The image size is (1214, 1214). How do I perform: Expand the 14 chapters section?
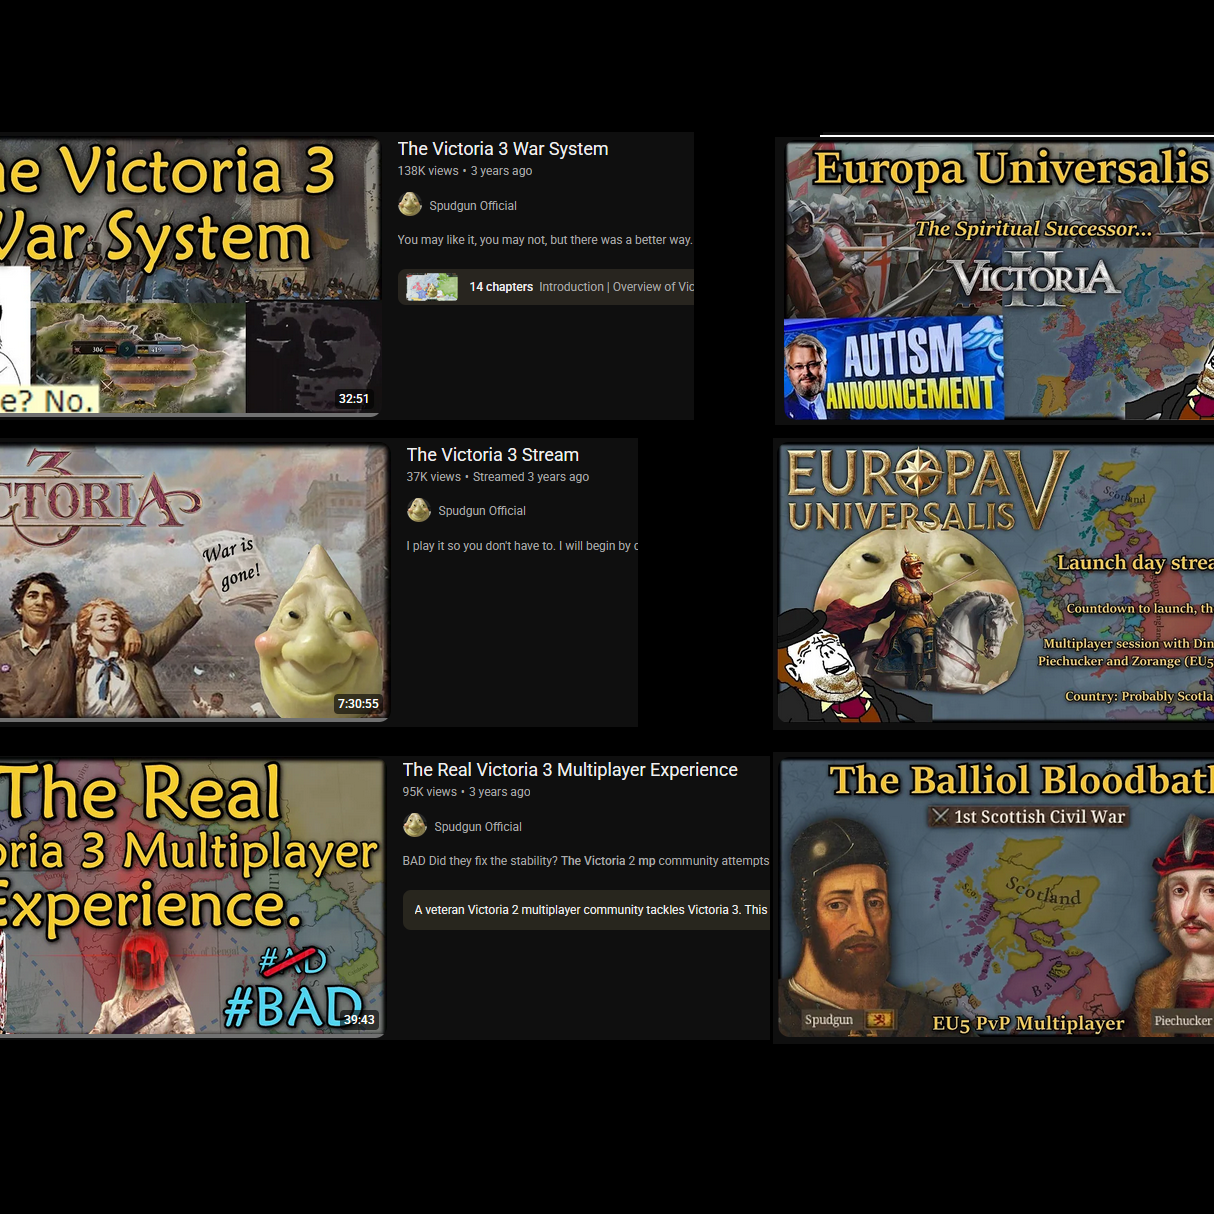tap(546, 287)
